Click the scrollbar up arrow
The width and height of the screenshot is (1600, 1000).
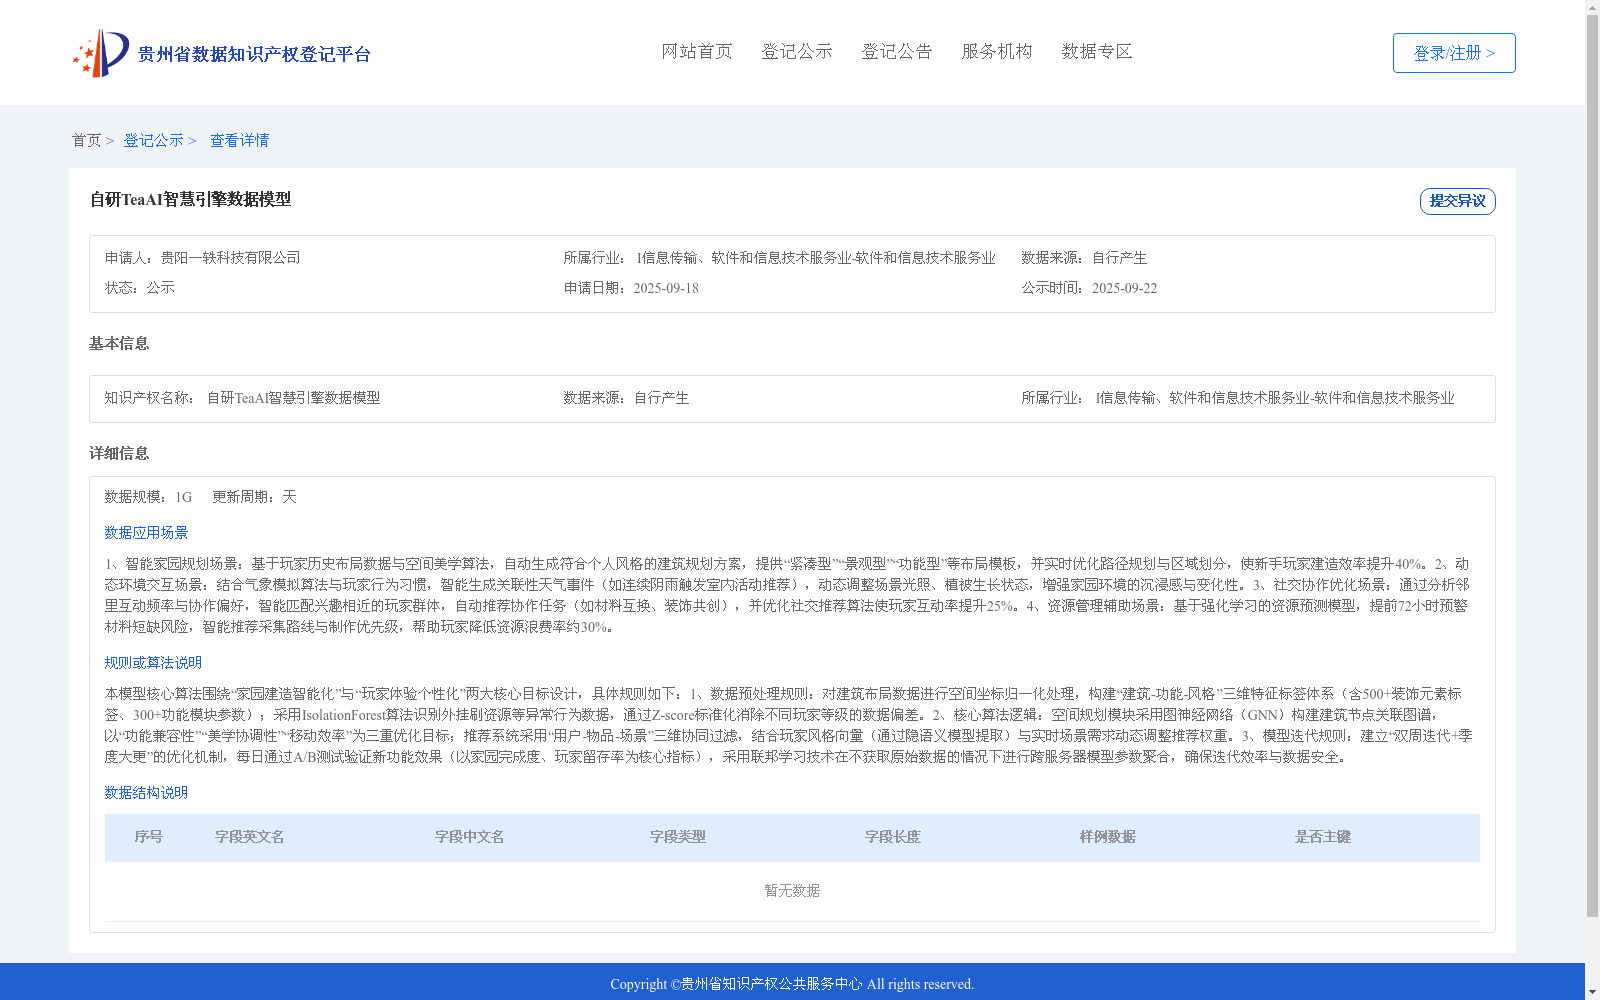click(1592, 7)
